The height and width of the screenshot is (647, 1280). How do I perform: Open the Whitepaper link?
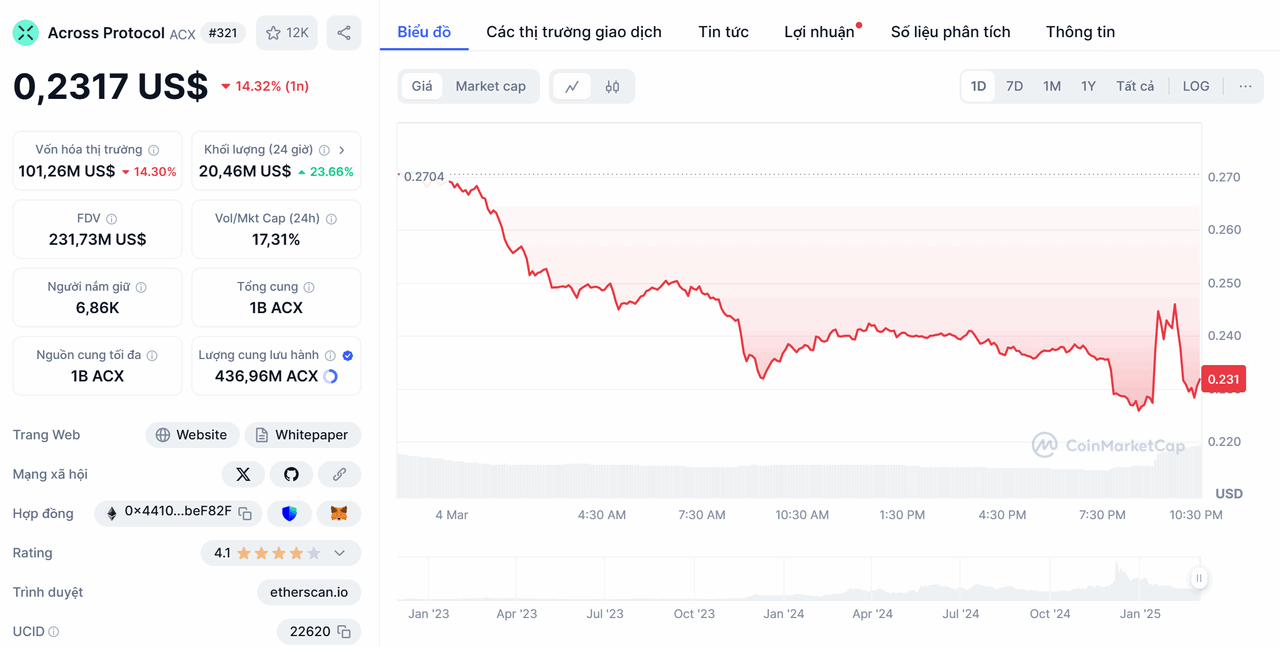point(302,435)
